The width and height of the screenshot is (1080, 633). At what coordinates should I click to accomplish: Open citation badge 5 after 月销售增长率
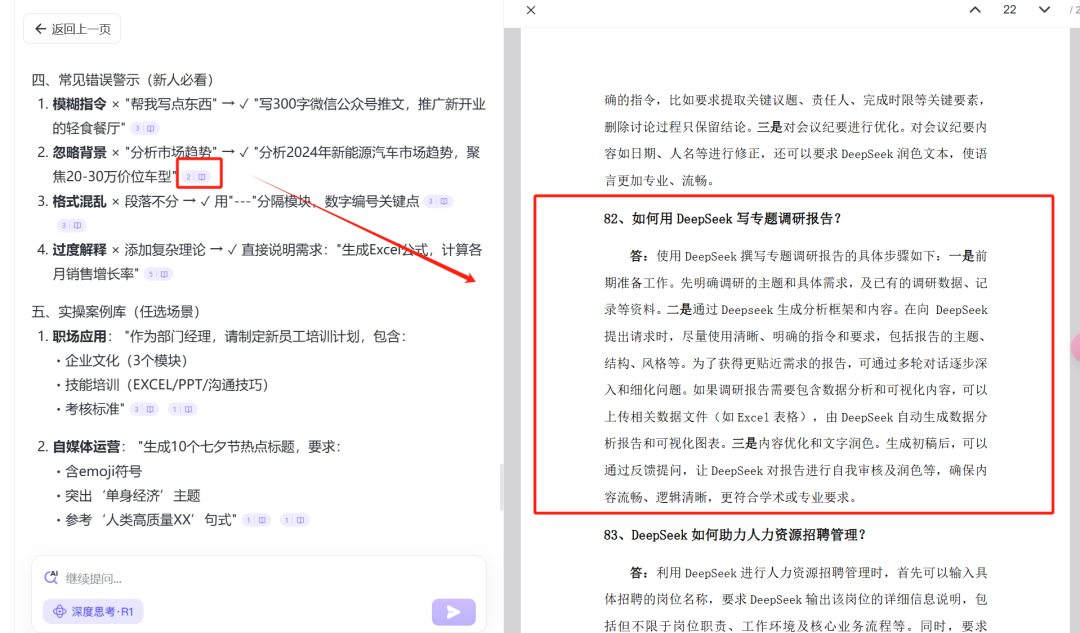tap(158, 274)
